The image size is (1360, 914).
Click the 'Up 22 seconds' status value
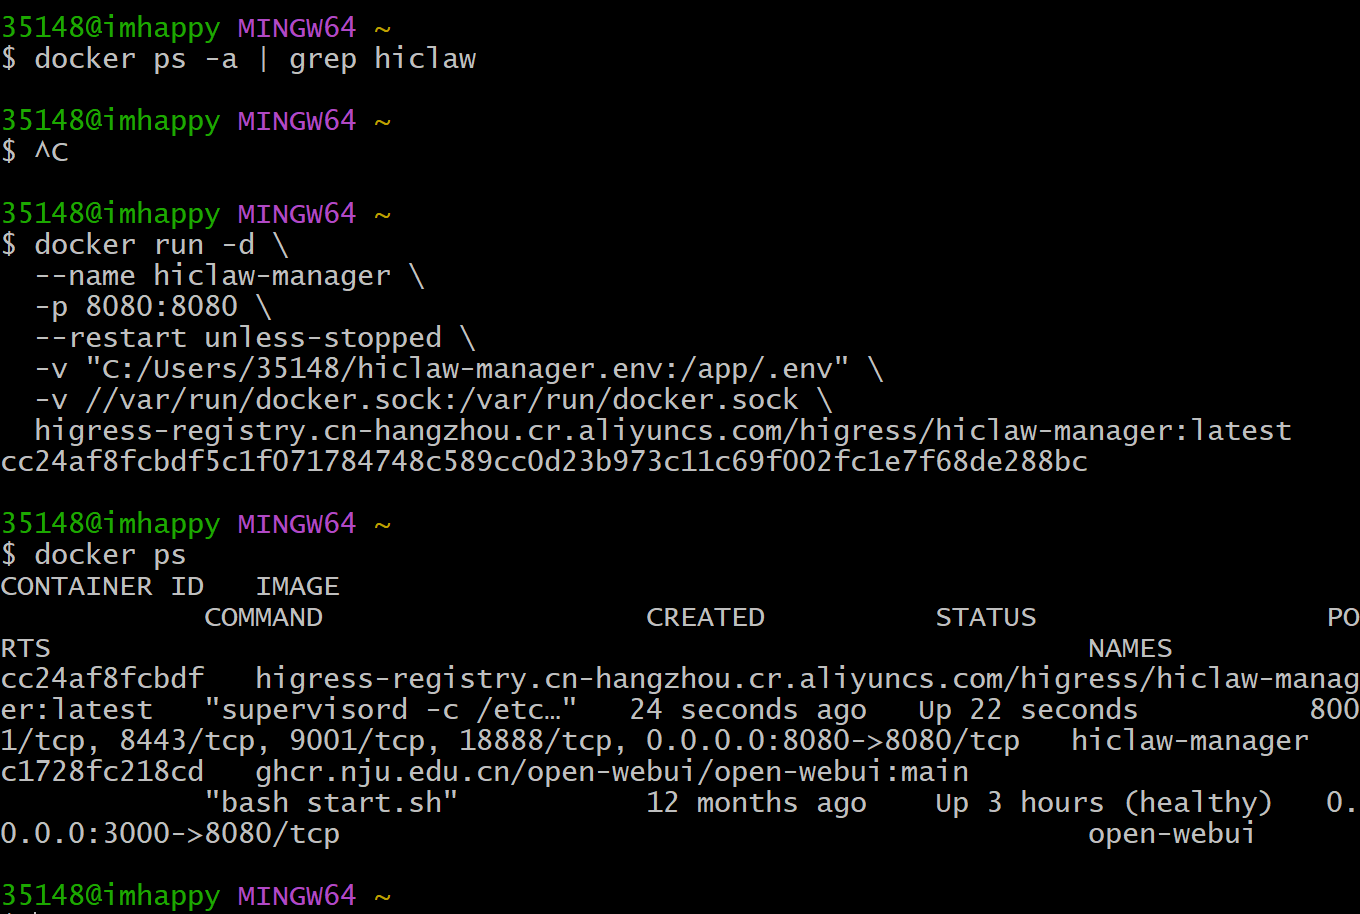click(x=1028, y=710)
